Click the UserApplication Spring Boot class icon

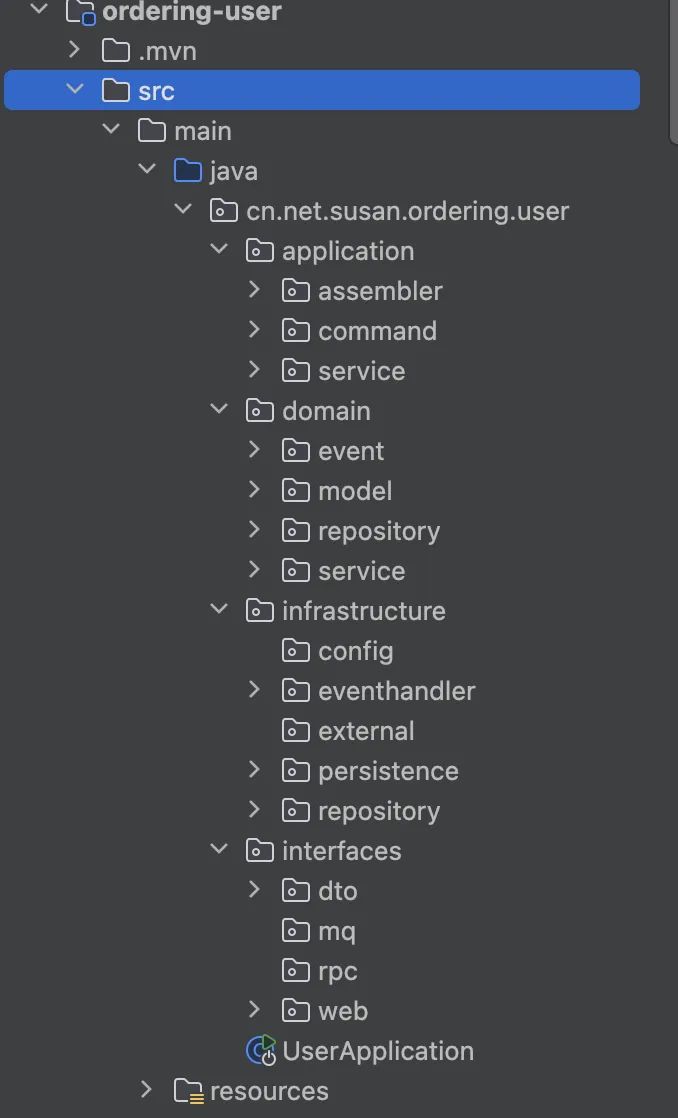pyautogui.click(x=260, y=1051)
